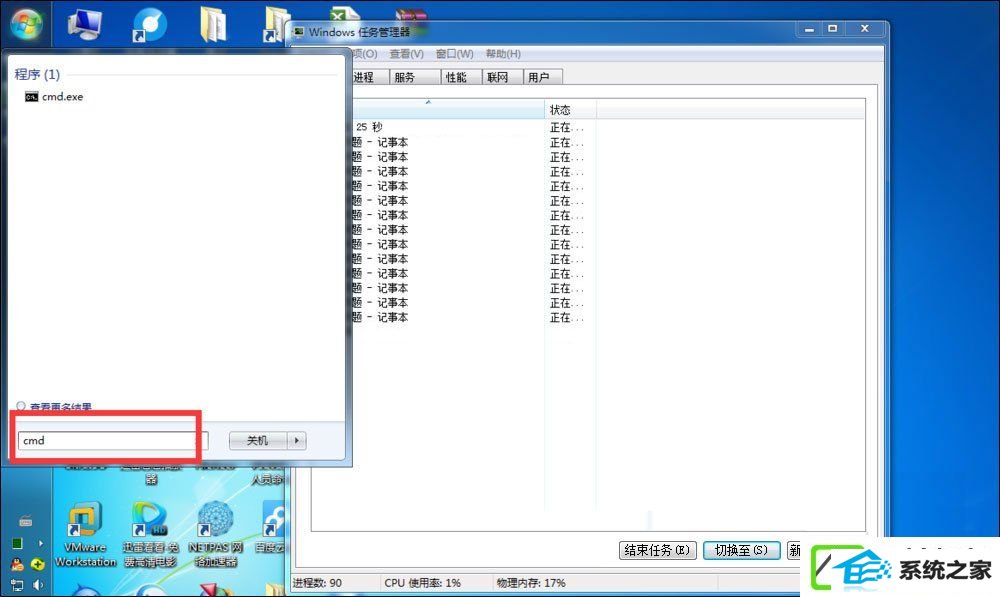Open 帮助(H) menu in Task Manager
This screenshot has width=1000, height=597.
[x=503, y=54]
